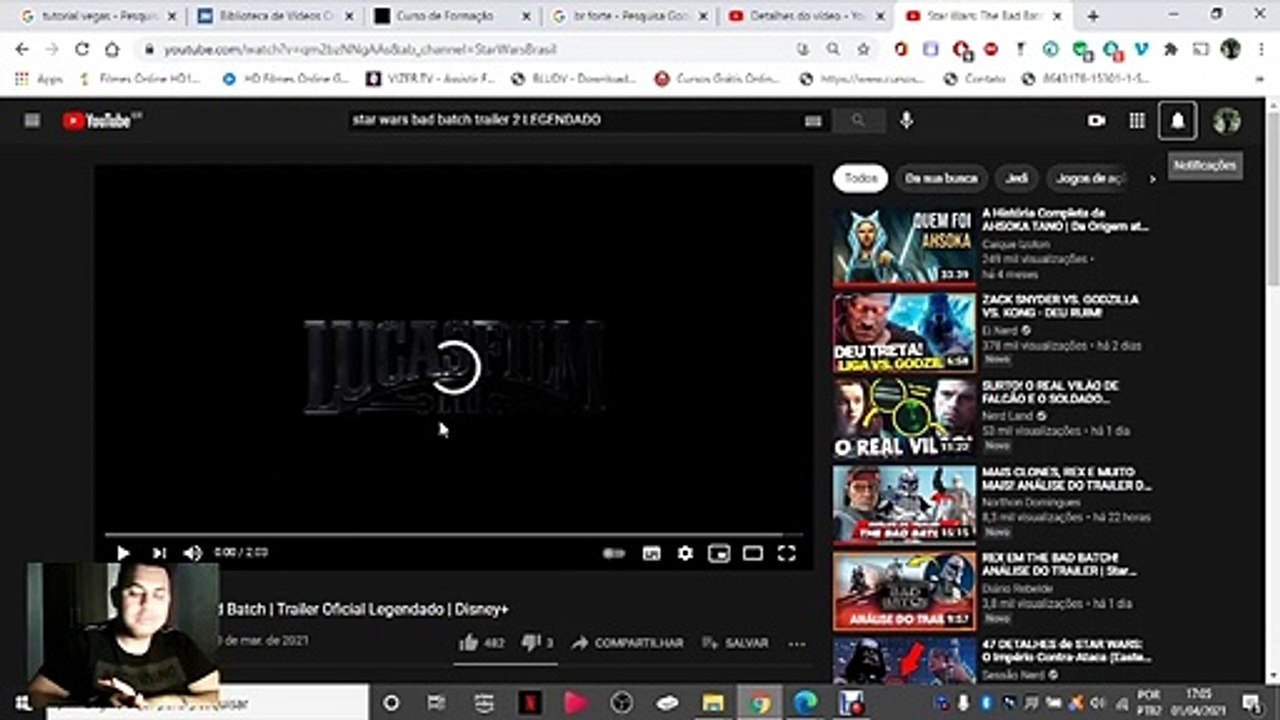The image size is (1280, 720).
Task: Switch to the Detalhes do vídeo tab
Action: pyautogui.click(x=807, y=16)
